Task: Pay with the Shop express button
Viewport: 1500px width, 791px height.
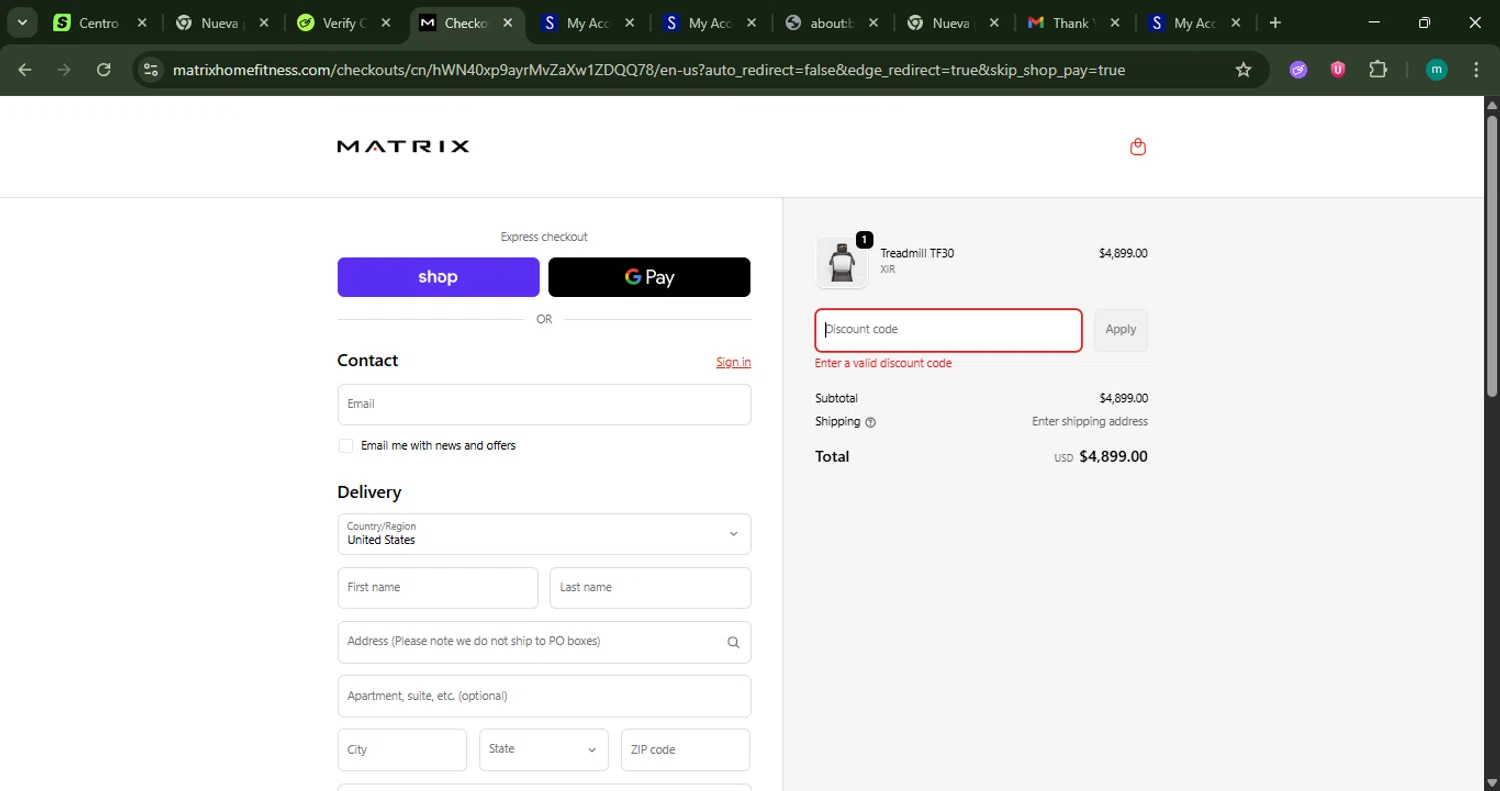Action: click(x=438, y=277)
